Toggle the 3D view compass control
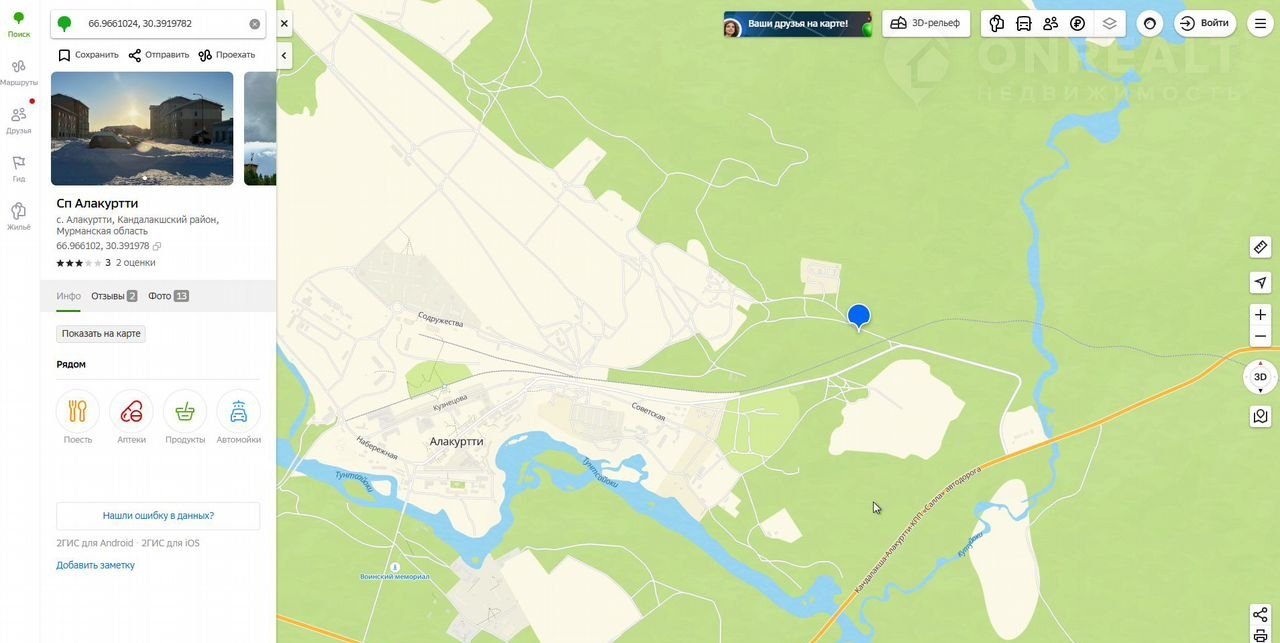Image resolution: width=1280 pixels, height=643 pixels. click(x=1260, y=377)
